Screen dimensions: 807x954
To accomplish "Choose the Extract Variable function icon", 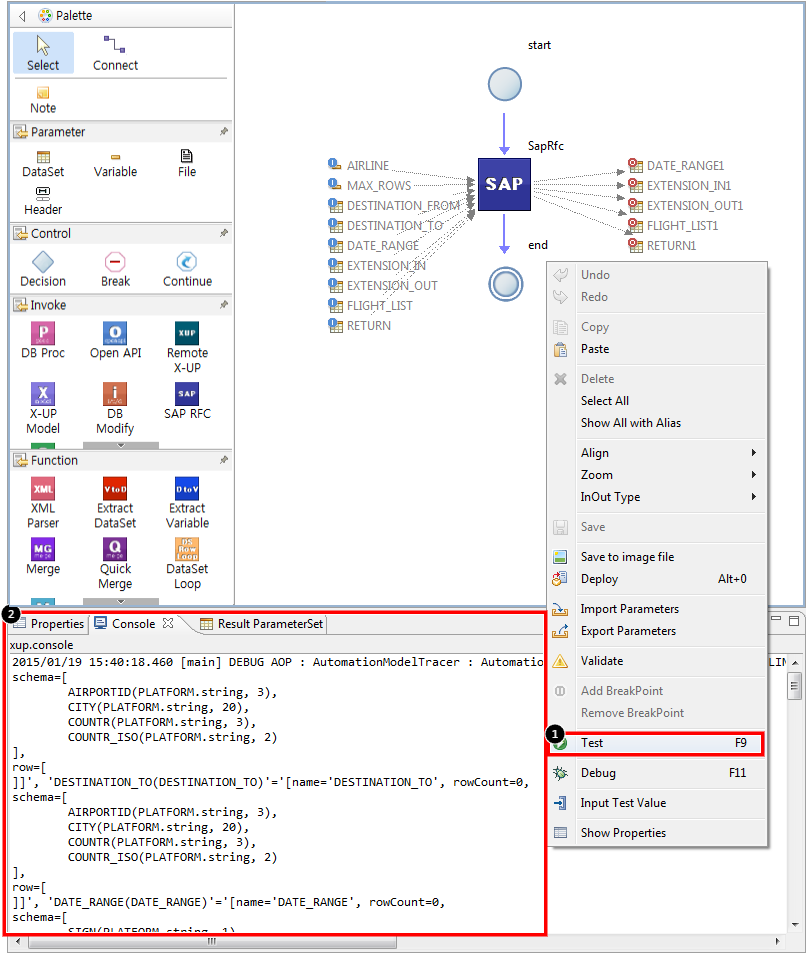I will pyautogui.click(x=187, y=503).
